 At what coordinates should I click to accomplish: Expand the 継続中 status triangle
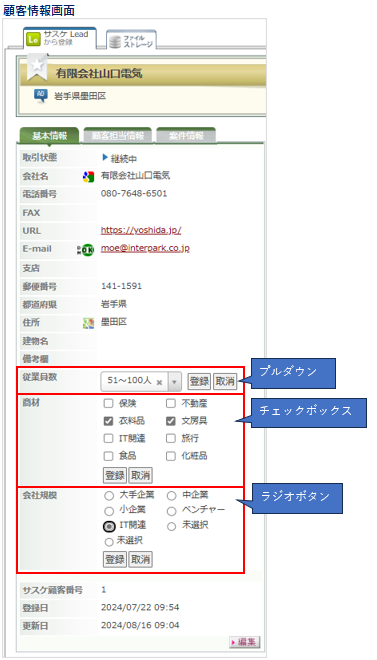click(x=105, y=158)
